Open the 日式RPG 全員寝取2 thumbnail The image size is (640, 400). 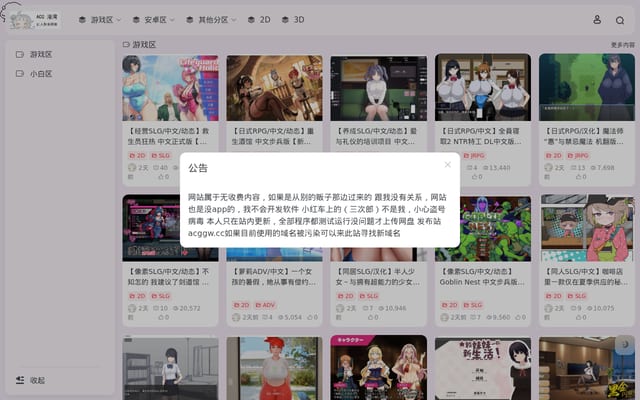click(x=483, y=88)
